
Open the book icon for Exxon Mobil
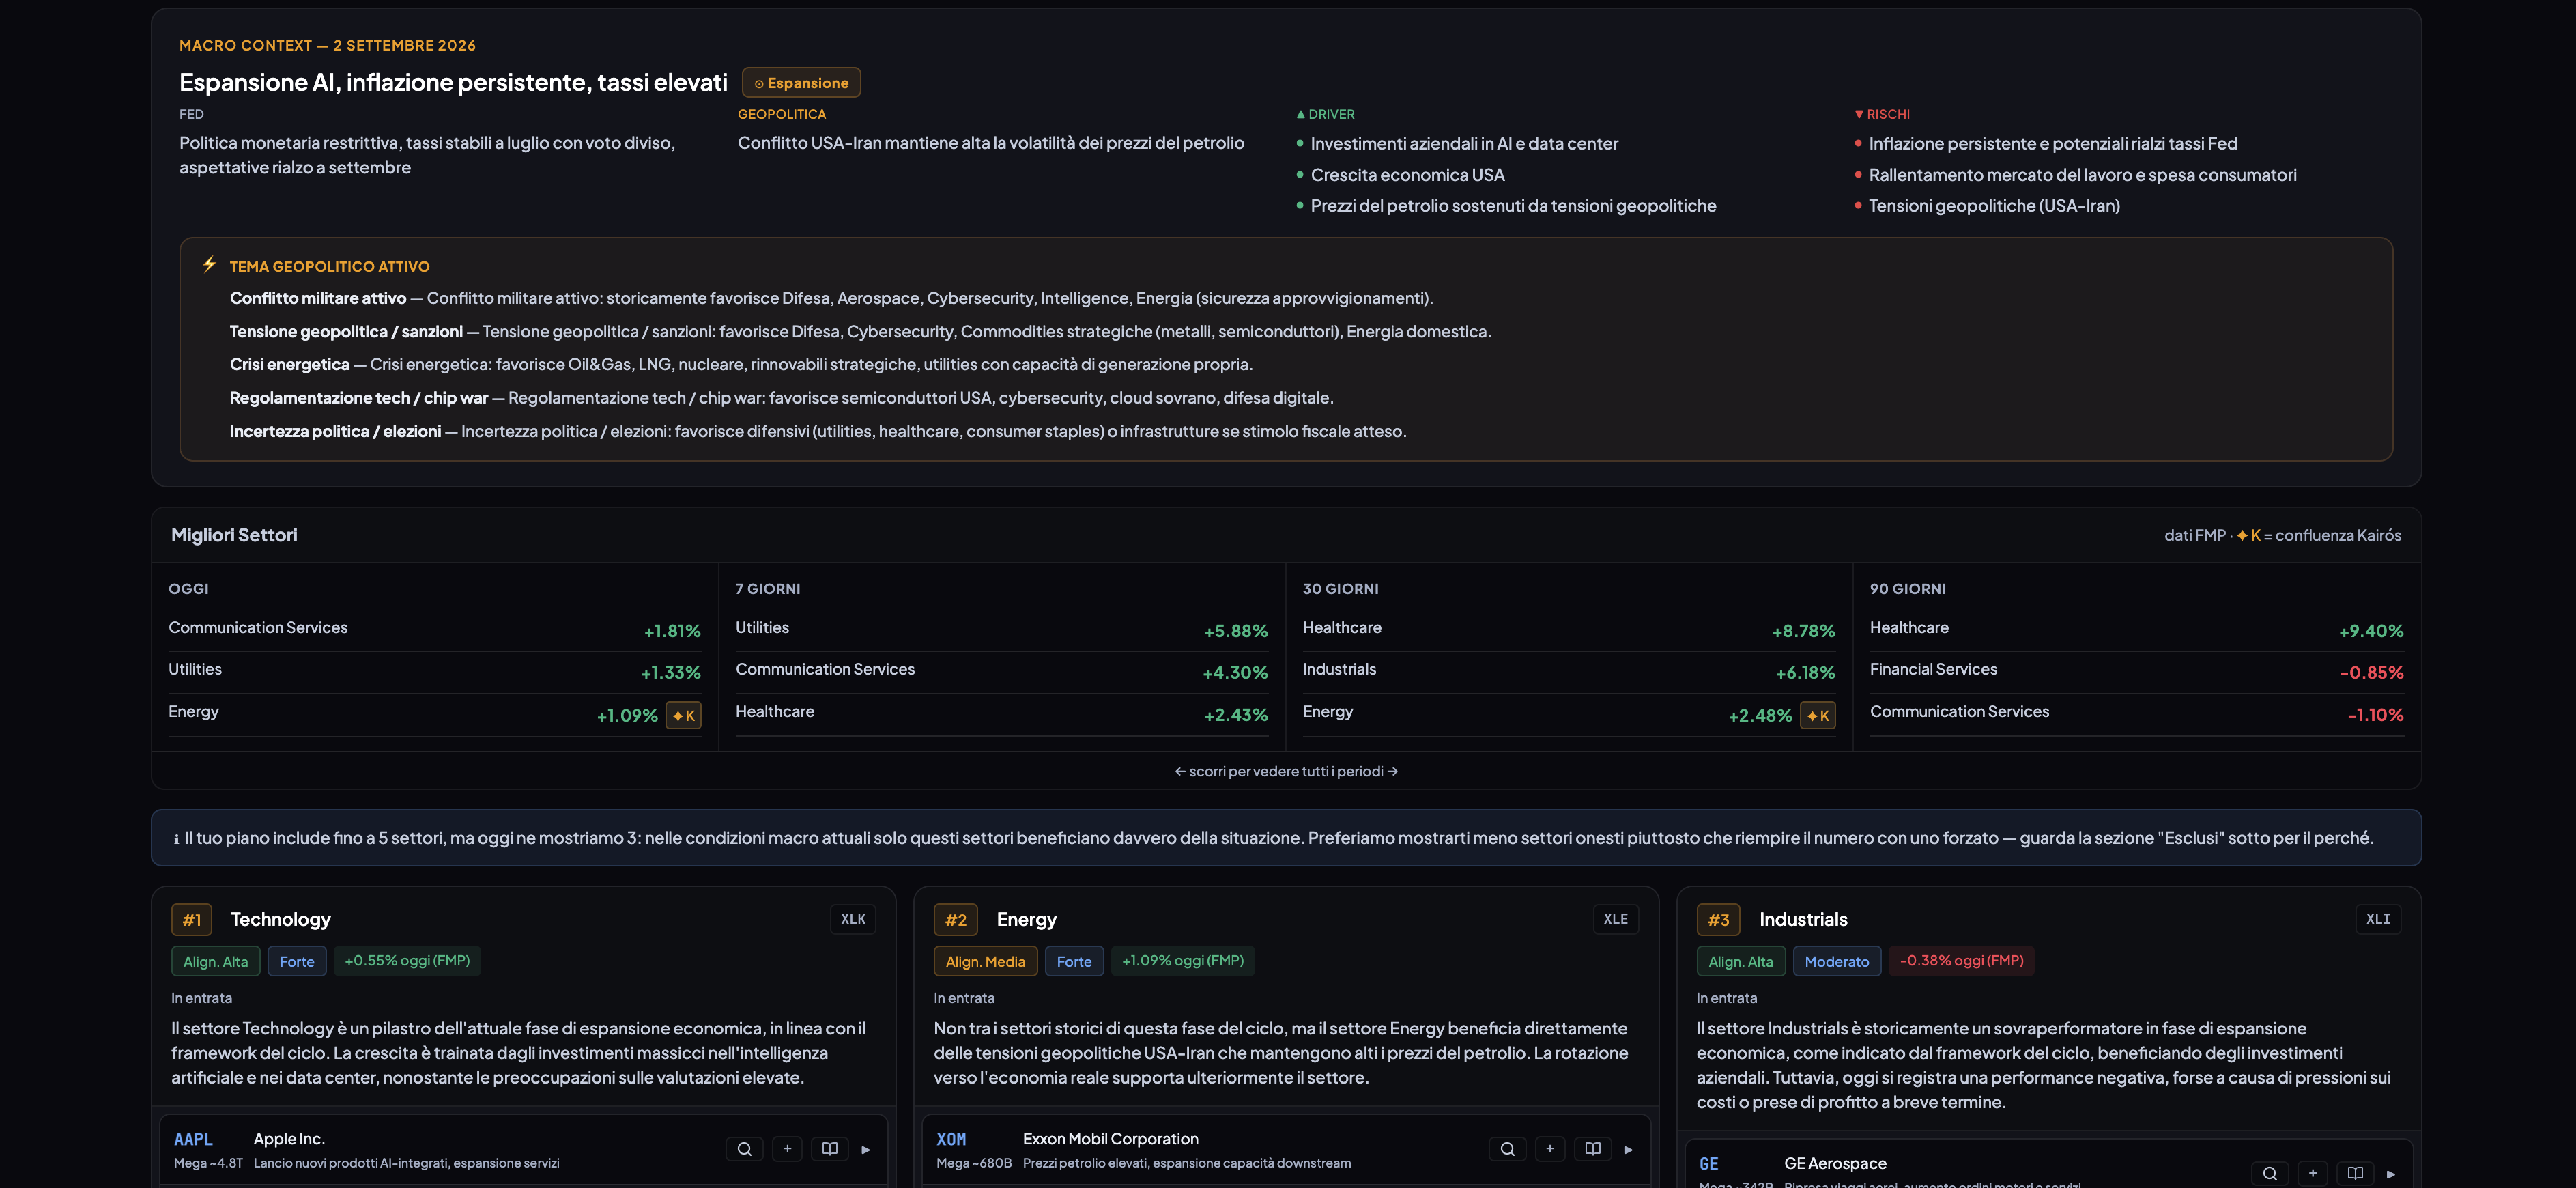(x=1592, y=1149)
